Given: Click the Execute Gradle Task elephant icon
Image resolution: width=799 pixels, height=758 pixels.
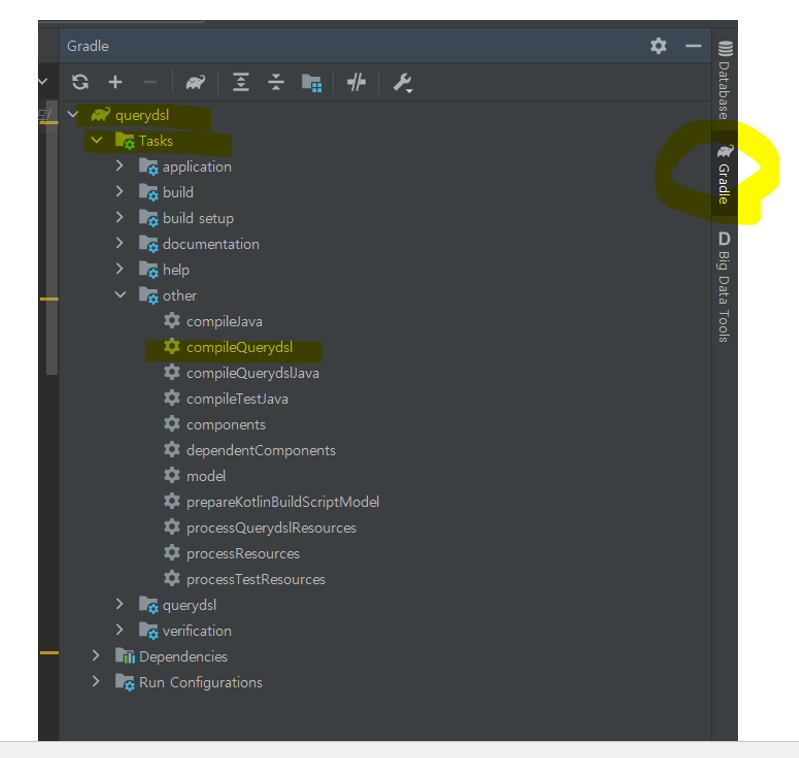Looking at the screenshot, I should [195, 82].
